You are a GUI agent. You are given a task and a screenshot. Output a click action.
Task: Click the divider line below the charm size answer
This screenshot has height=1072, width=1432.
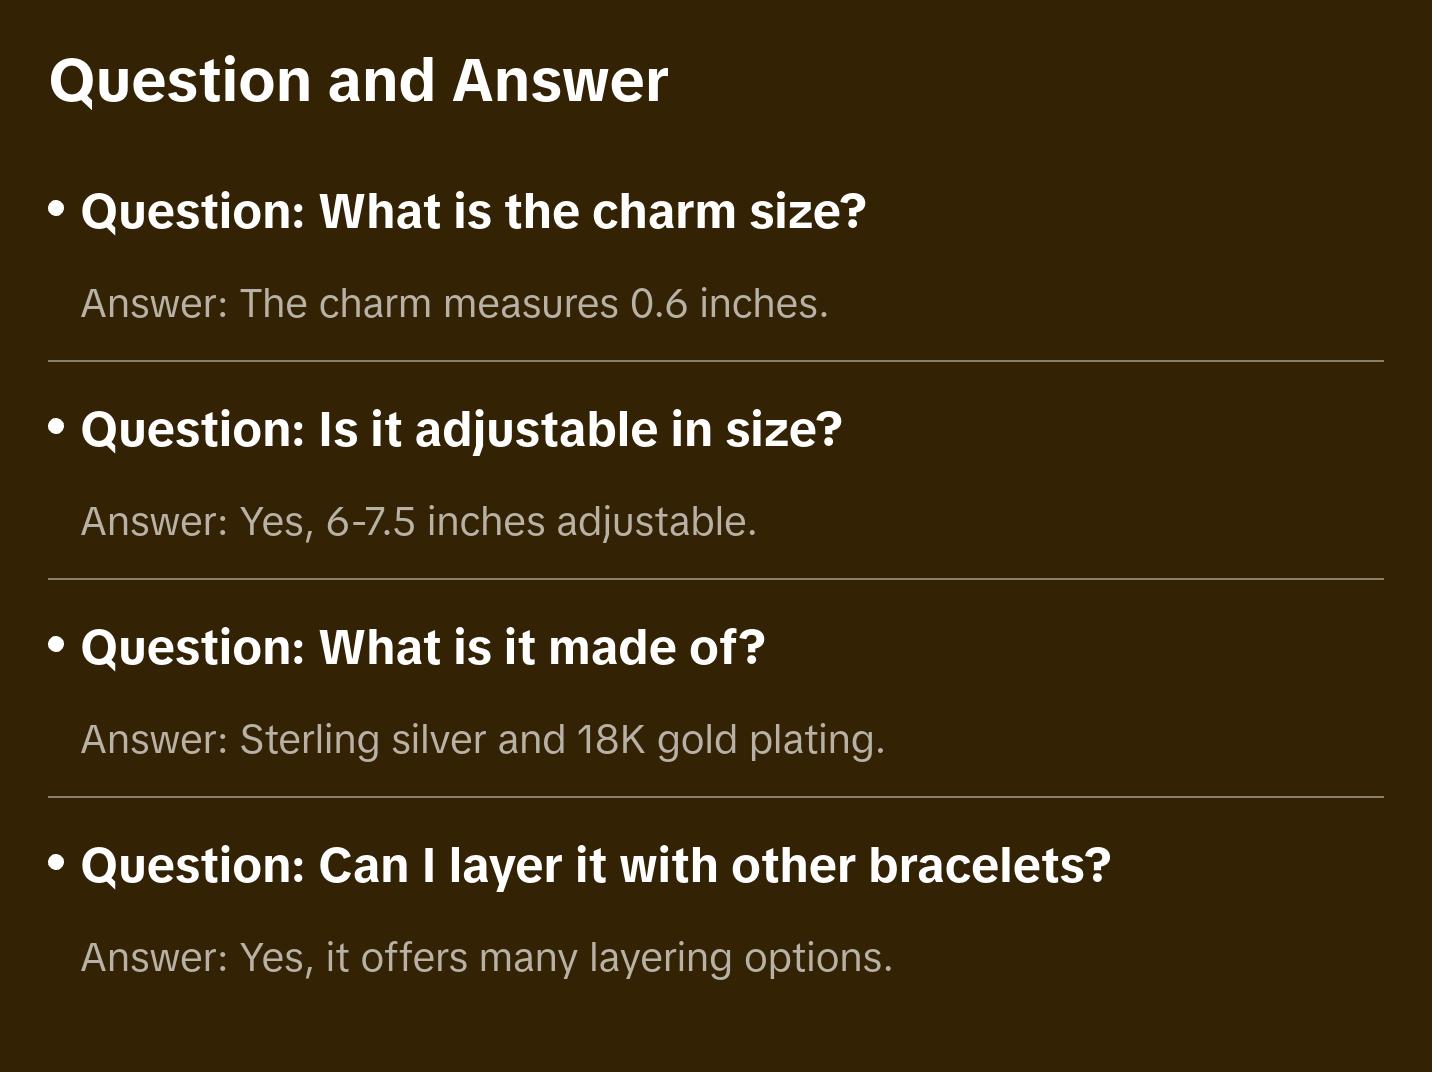716,361
